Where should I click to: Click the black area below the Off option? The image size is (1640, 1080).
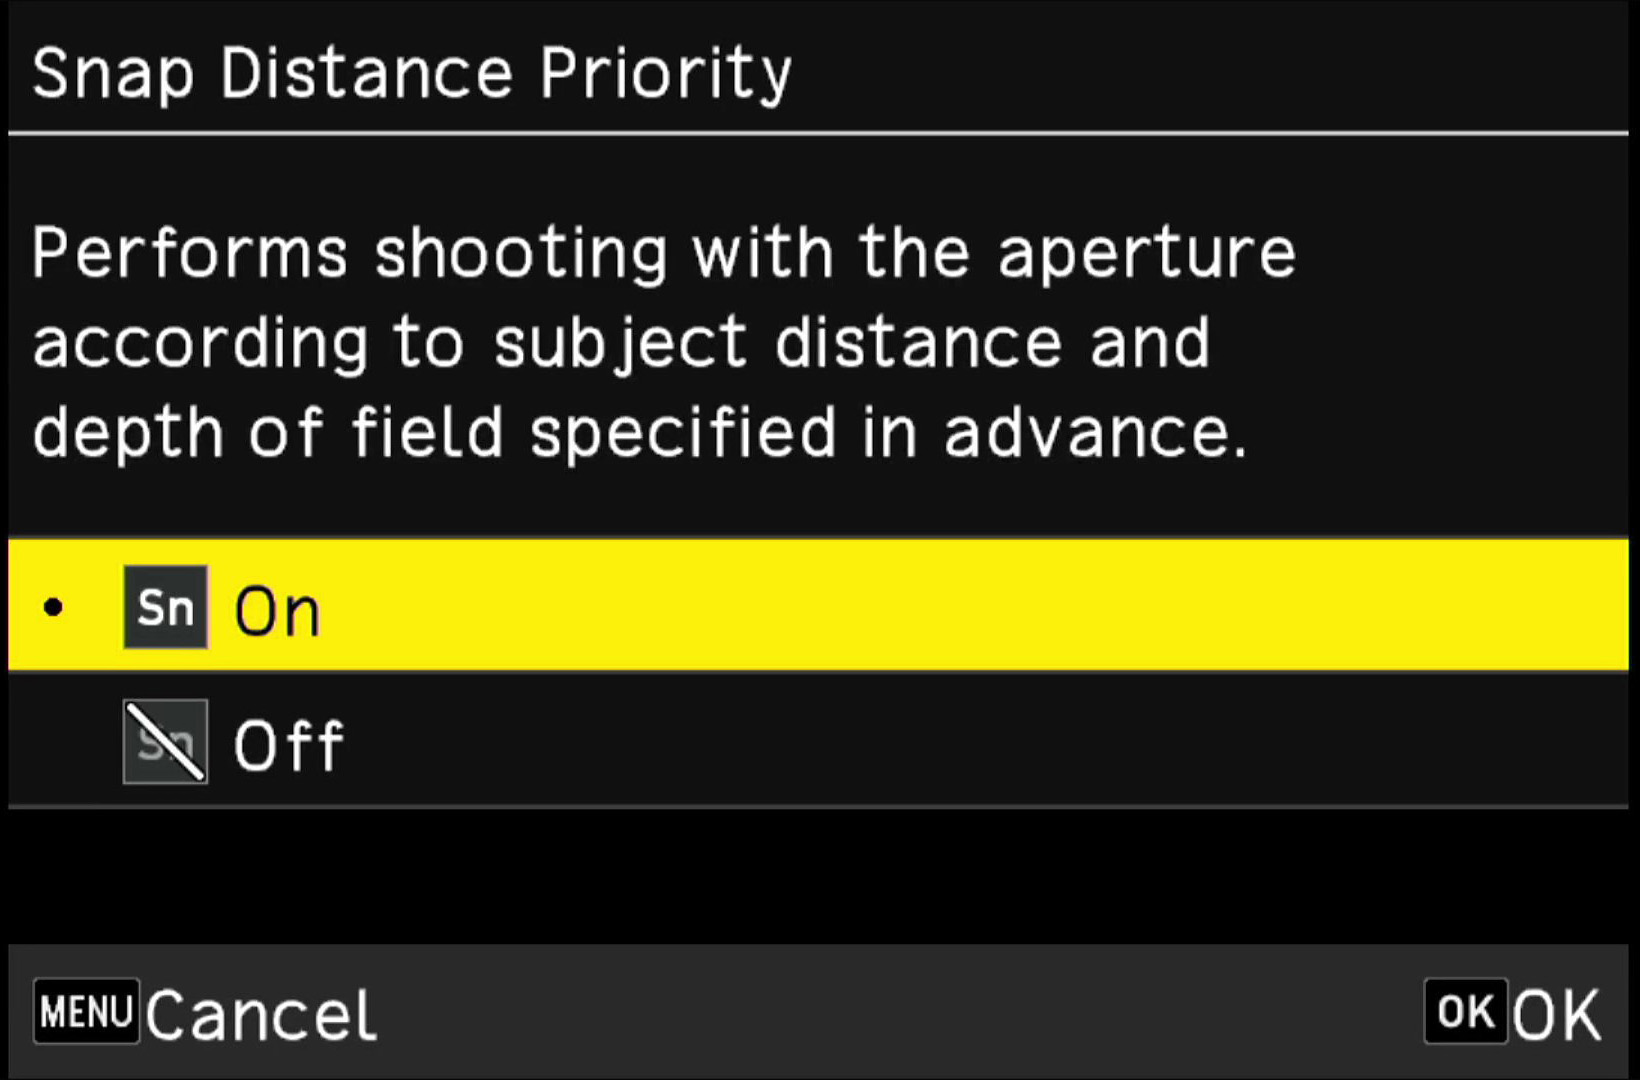[x=818, y=875]
